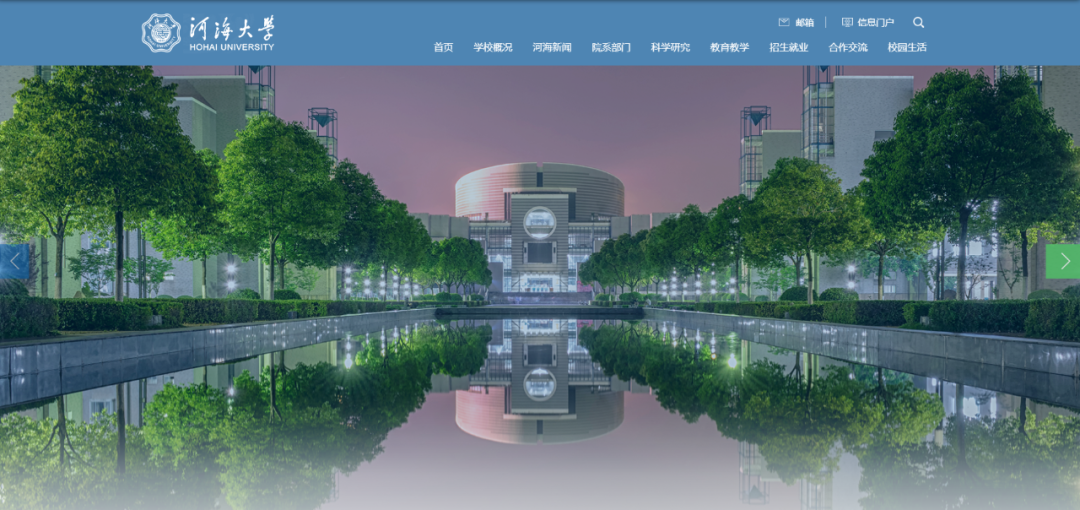Viewport: 1080px width, 510px height.
Task: Open the 河海新闻 menu
Action: pos(552,48)
